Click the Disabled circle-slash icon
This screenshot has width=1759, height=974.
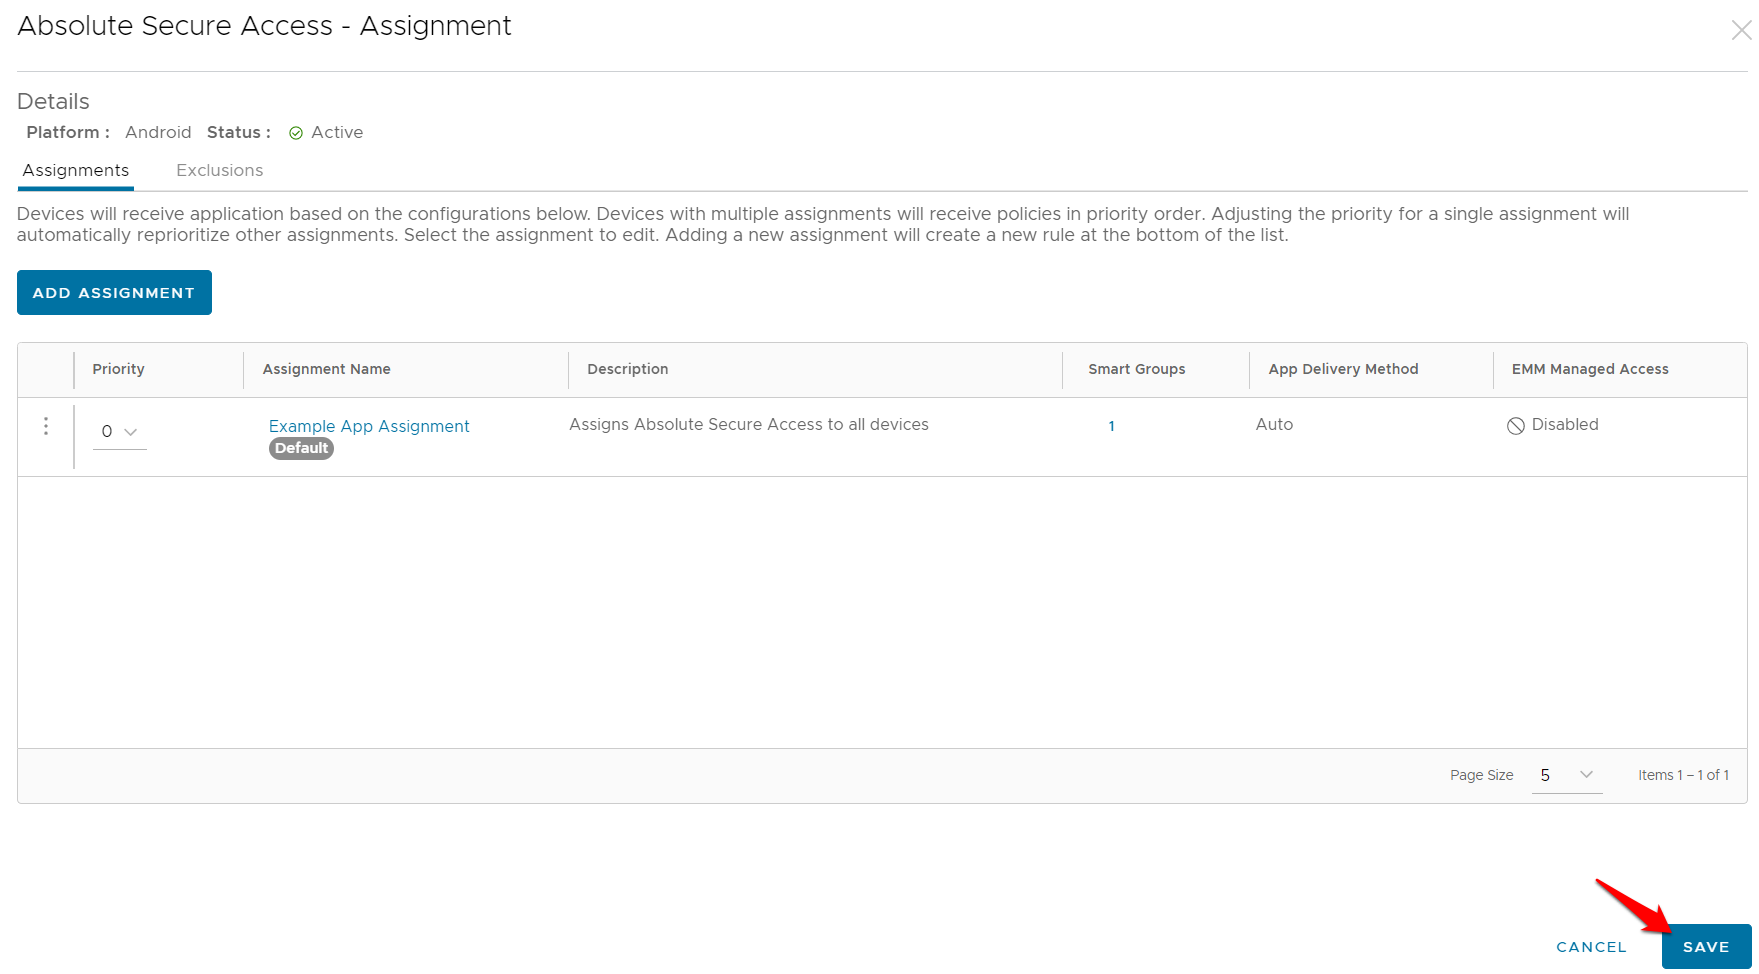pos(1516,426)
